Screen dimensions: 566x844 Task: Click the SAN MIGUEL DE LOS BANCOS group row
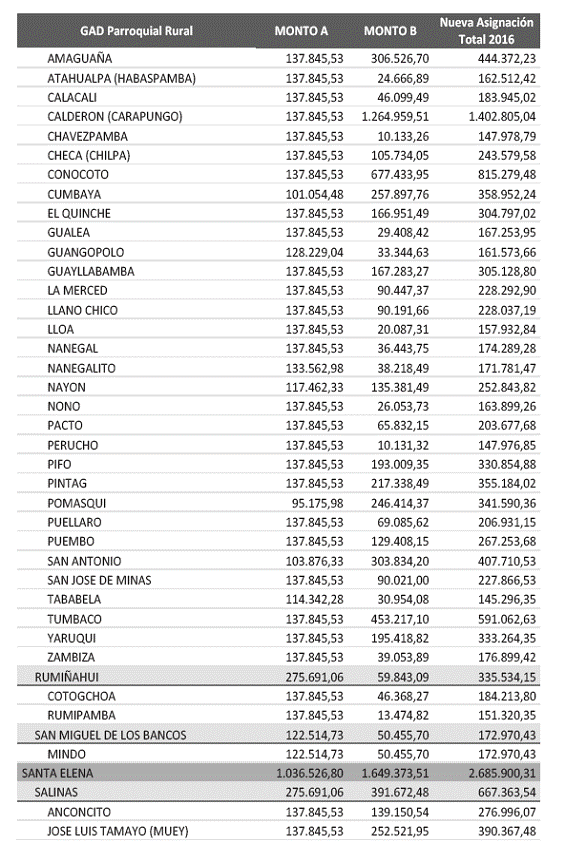[278, 735]
